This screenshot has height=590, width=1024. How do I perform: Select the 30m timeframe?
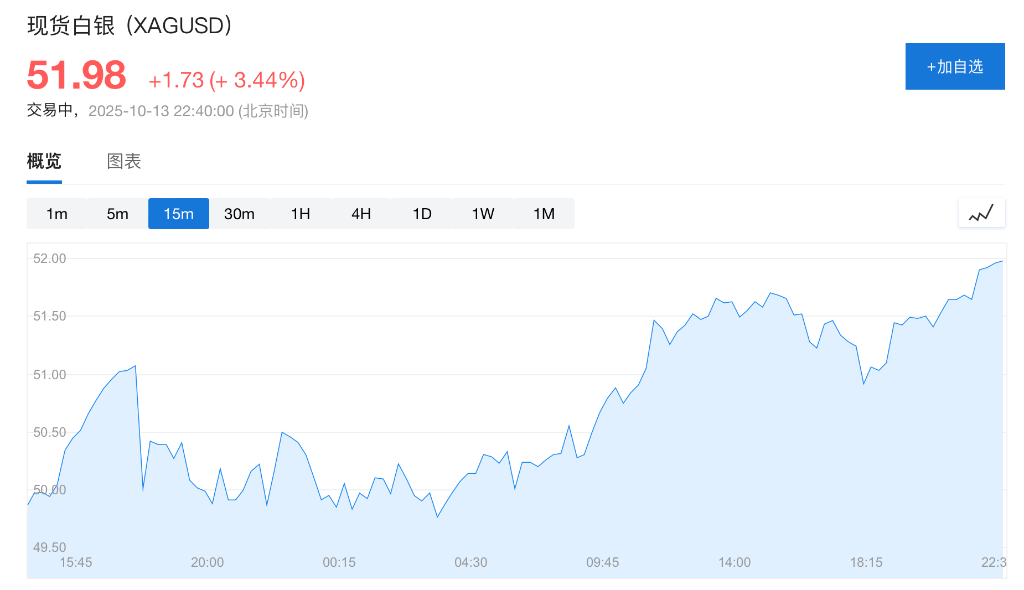pos(240,213)
